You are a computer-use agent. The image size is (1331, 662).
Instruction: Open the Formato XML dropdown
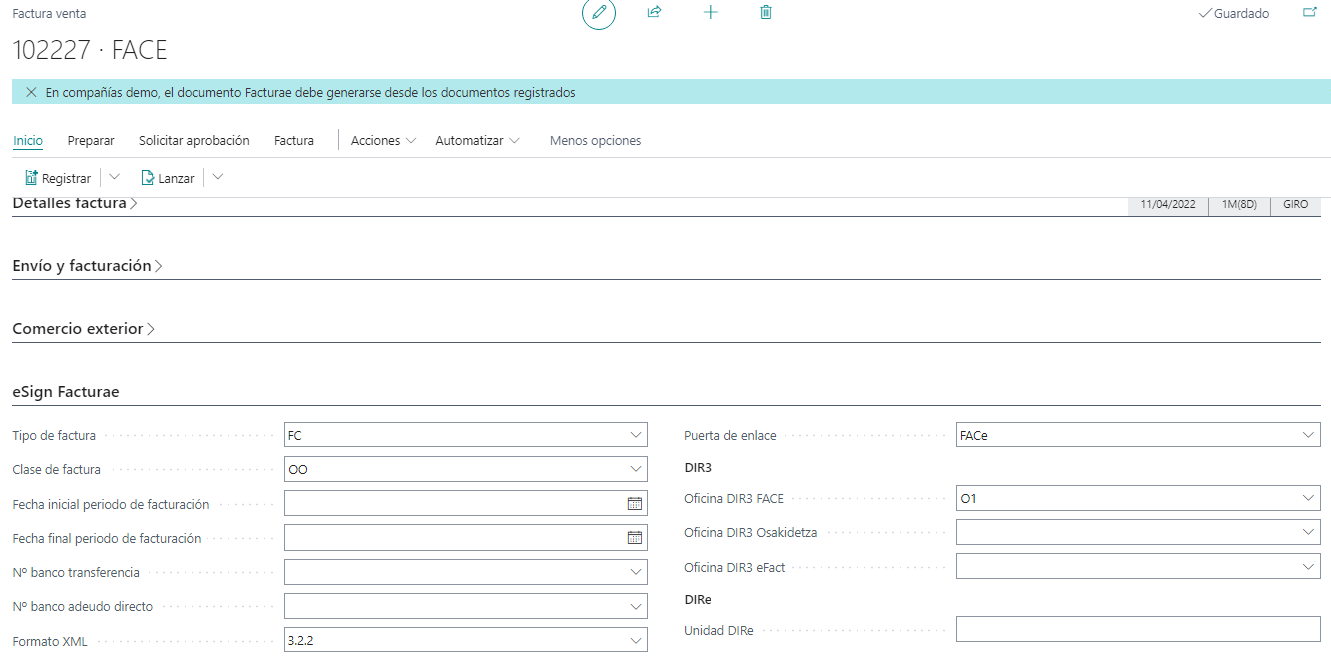coord(636,639)
